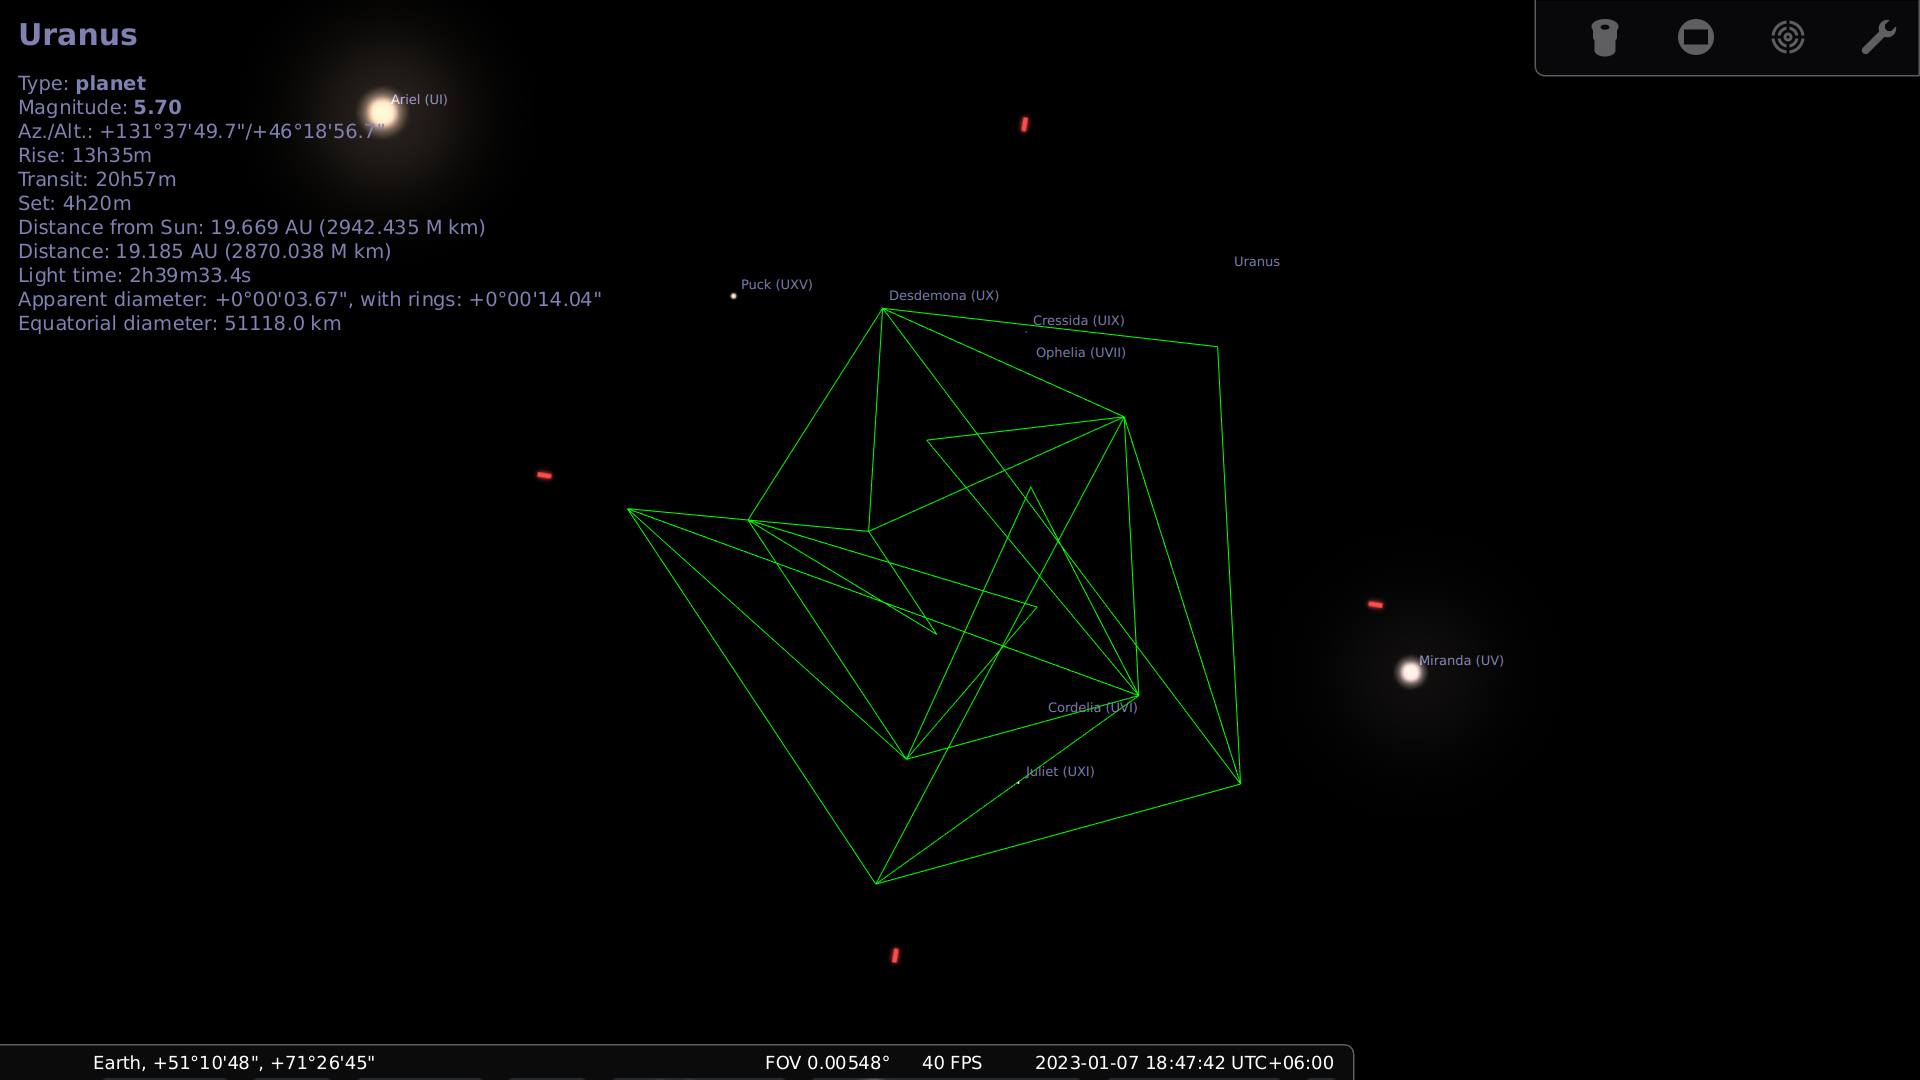Viewport: 1920px width, 1080px height.
Task: Select the Ariel (UI) moon label
Action: pyautogui.click(x=419, y=99)
